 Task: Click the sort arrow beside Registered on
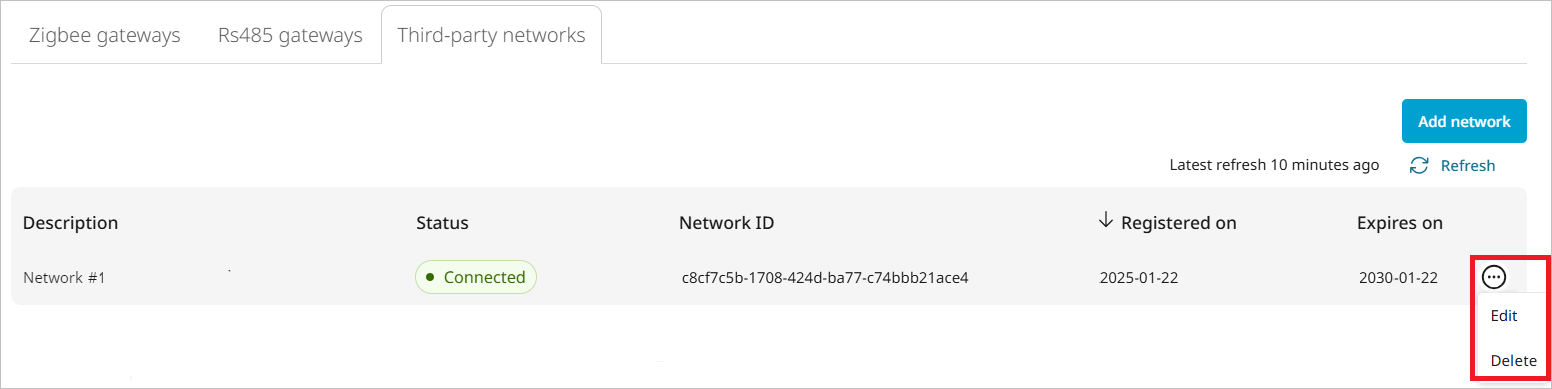pyautogui.click(x=1105, y=221)
